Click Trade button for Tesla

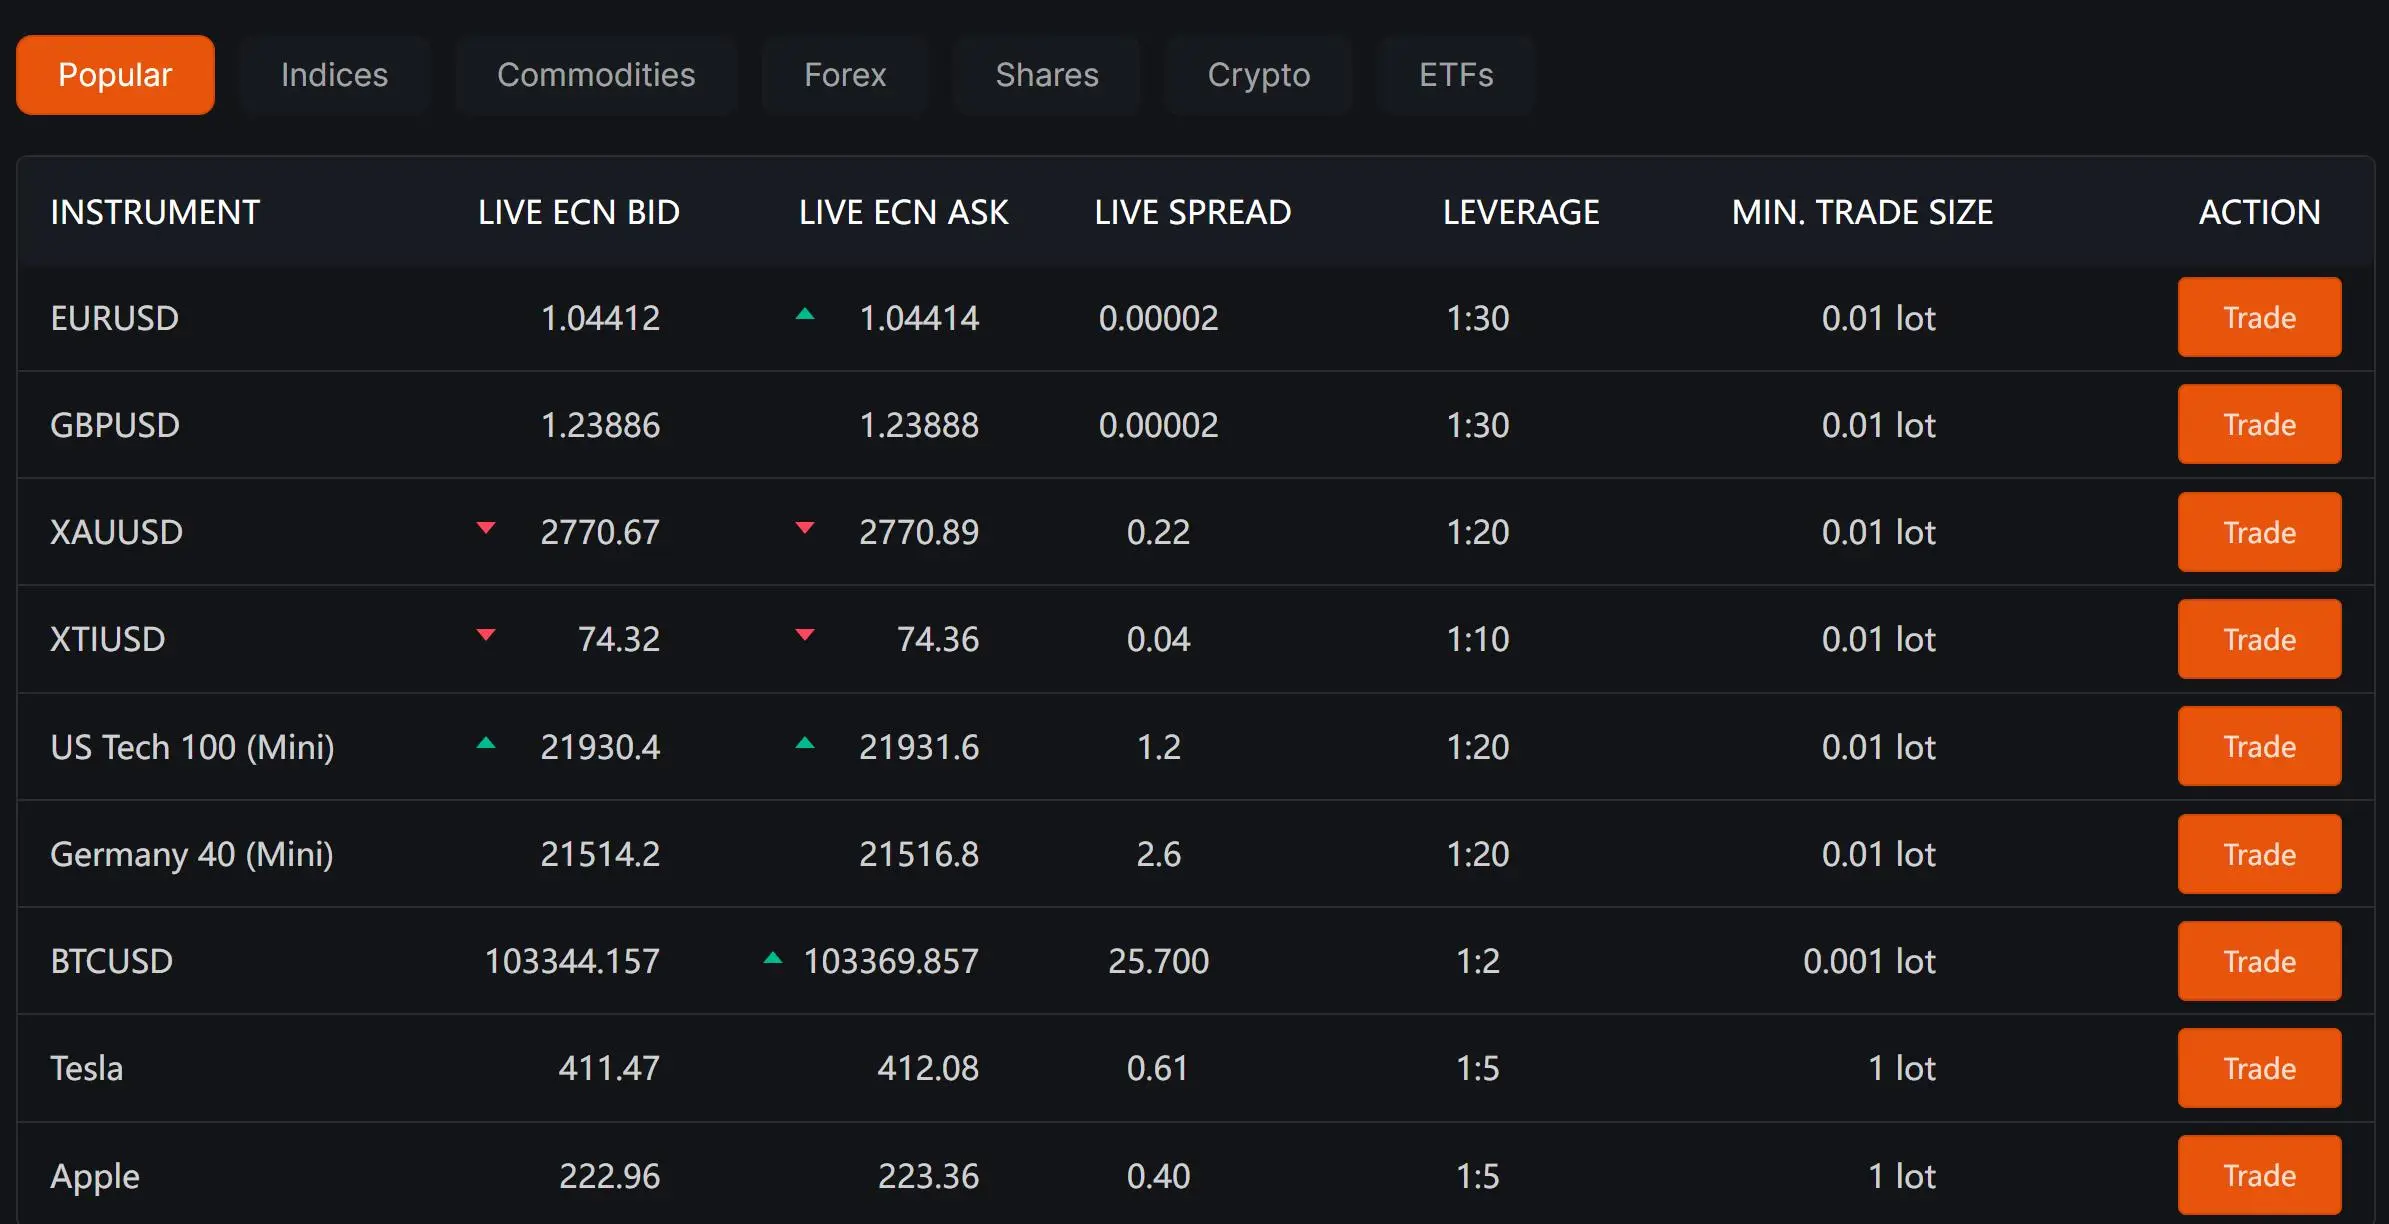point(2259,1068)
